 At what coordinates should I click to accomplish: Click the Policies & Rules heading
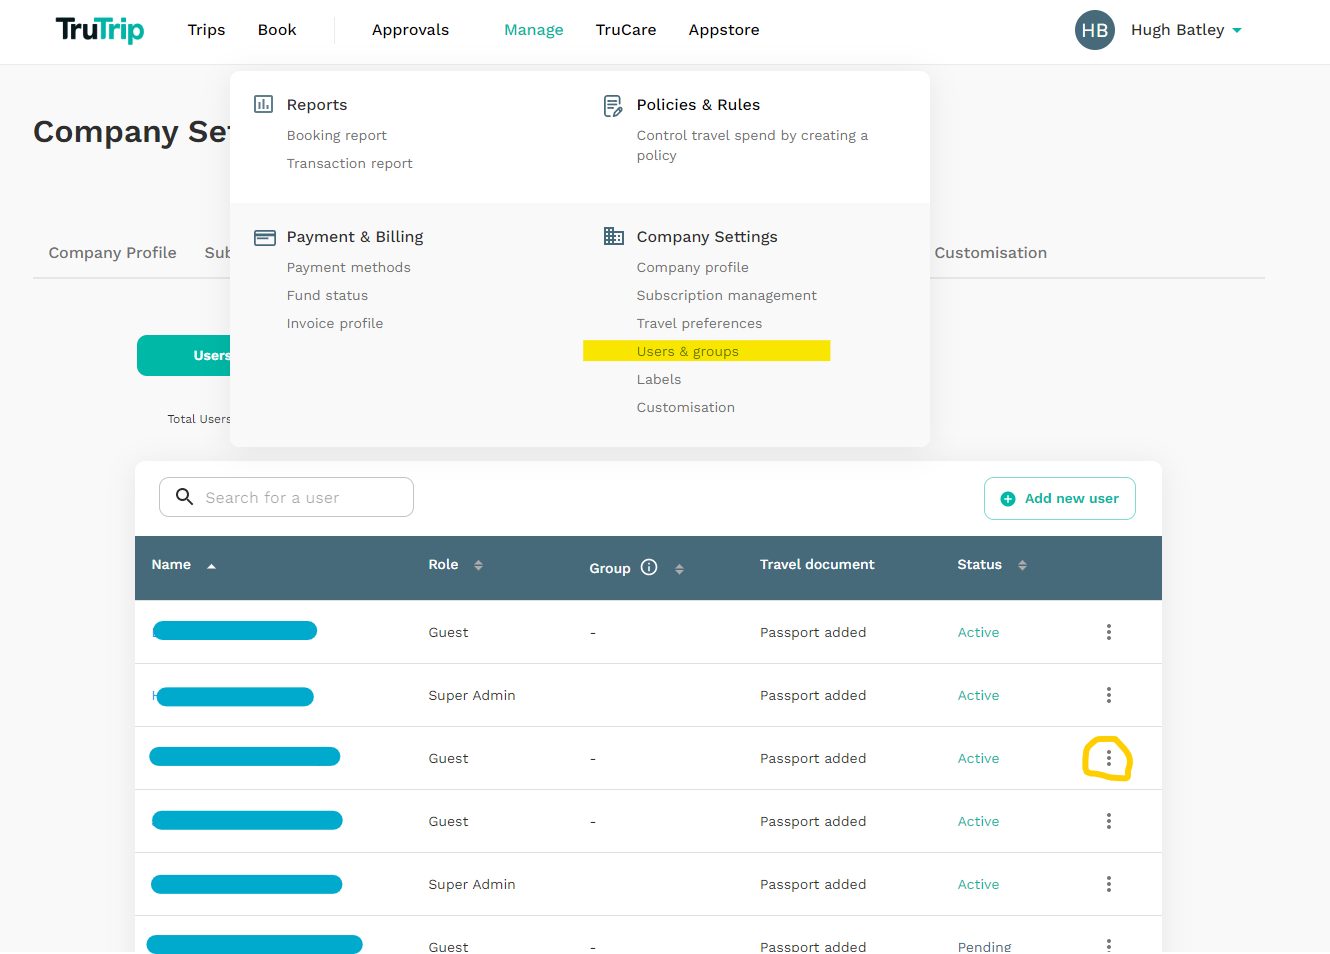click(698, 105)
